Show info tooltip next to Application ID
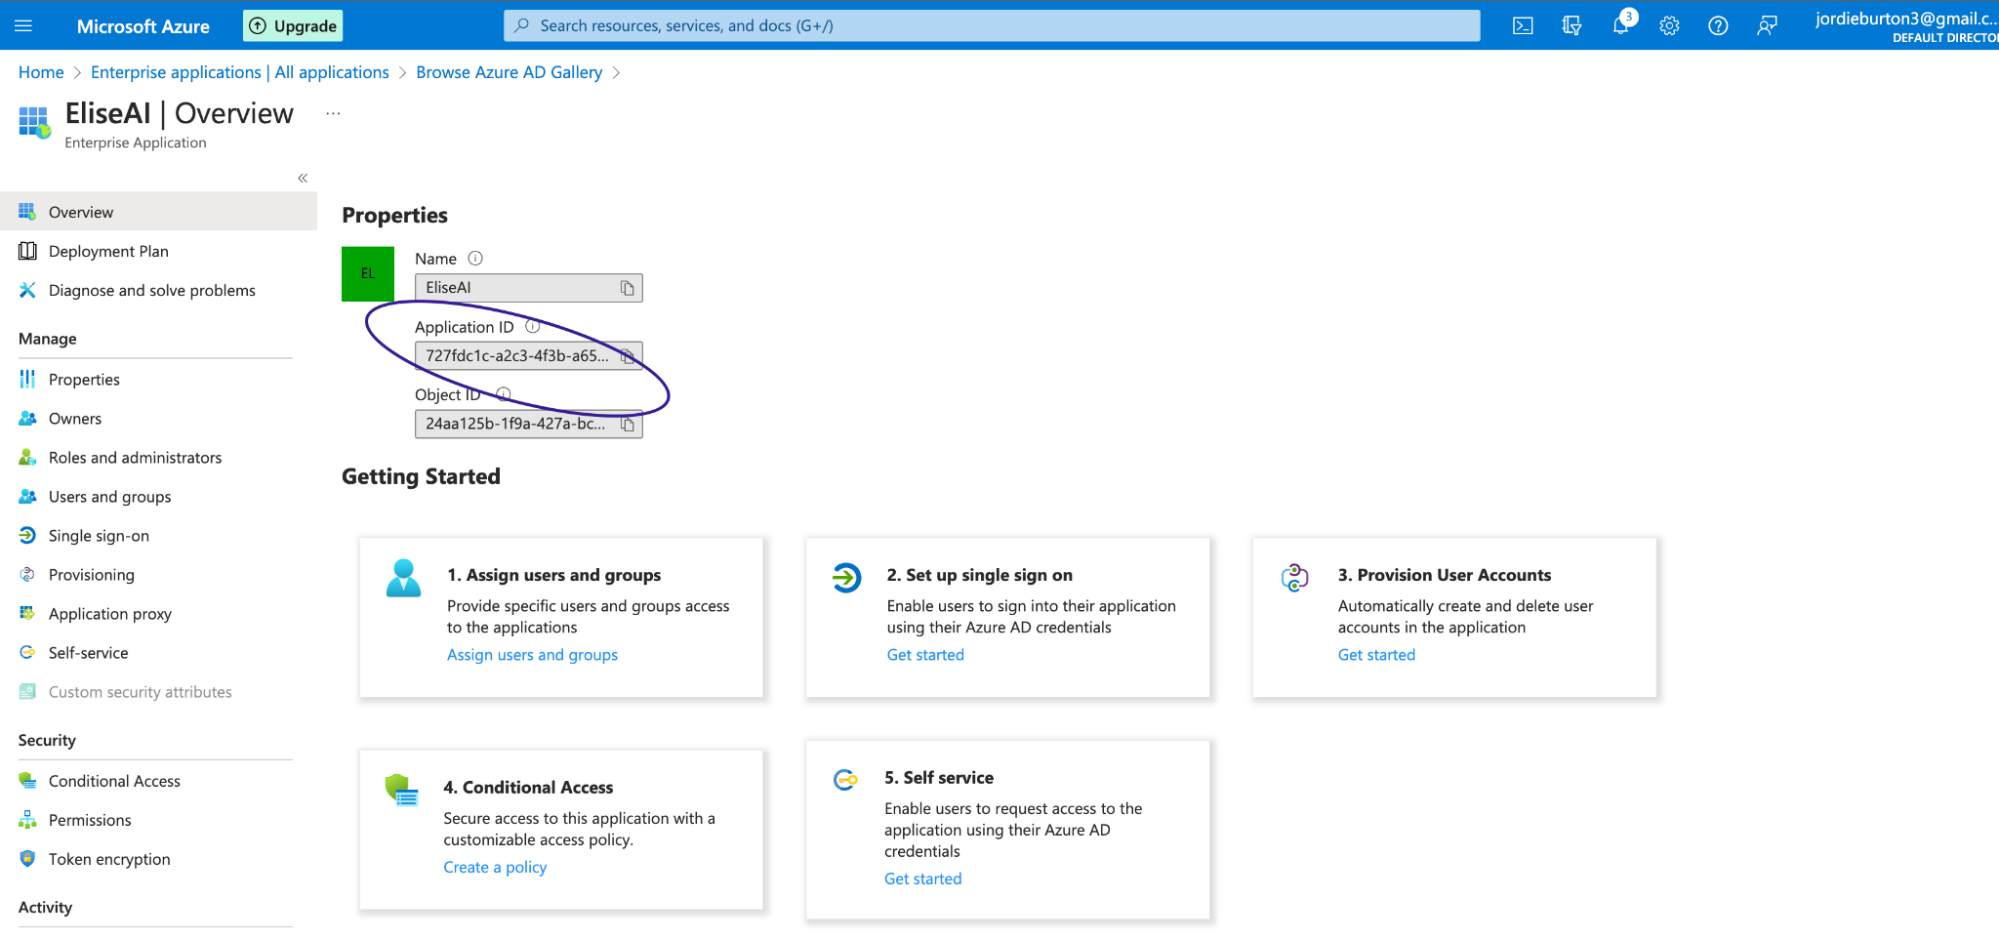This screenshot has width=1999, height=931. coord(533,326)
